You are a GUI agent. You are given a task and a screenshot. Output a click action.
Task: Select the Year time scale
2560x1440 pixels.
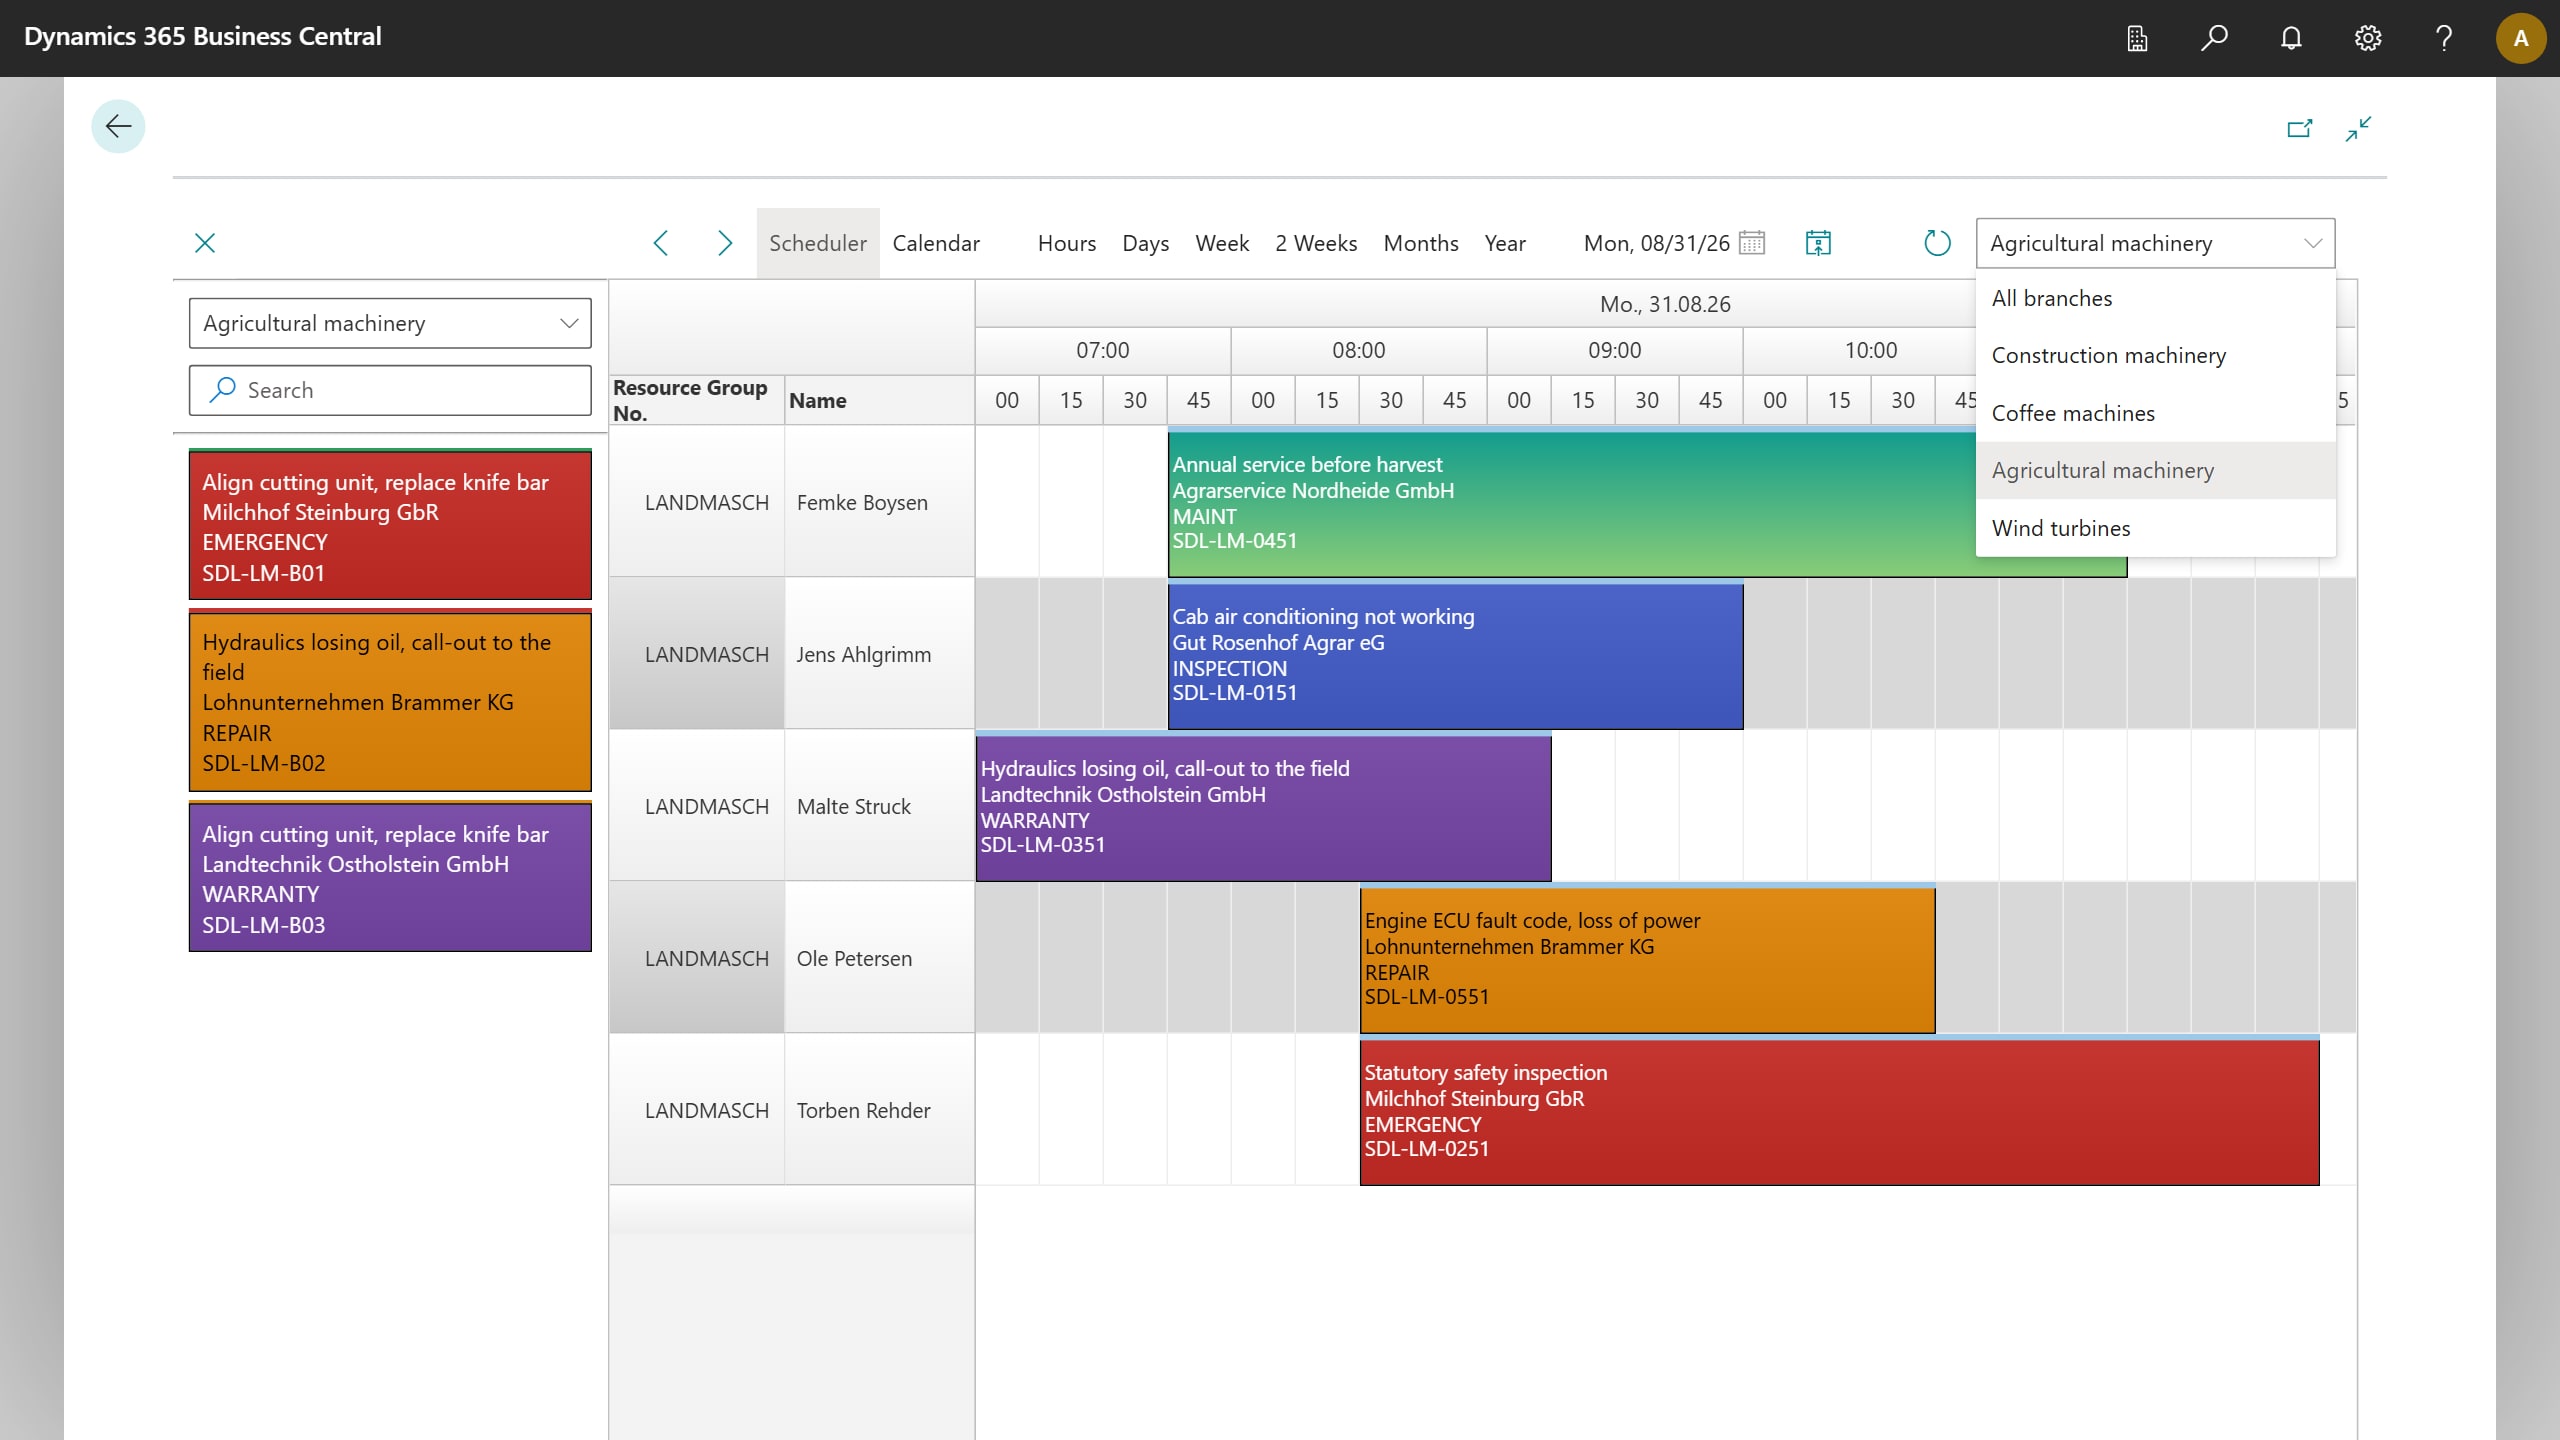1505,243
